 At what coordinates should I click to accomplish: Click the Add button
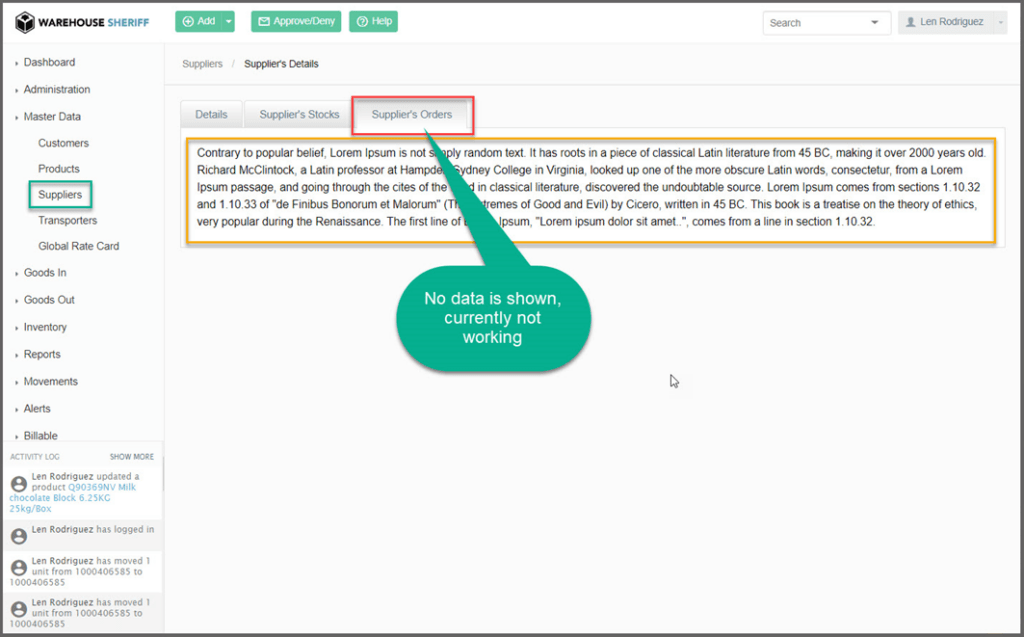[x=198, y=22]
